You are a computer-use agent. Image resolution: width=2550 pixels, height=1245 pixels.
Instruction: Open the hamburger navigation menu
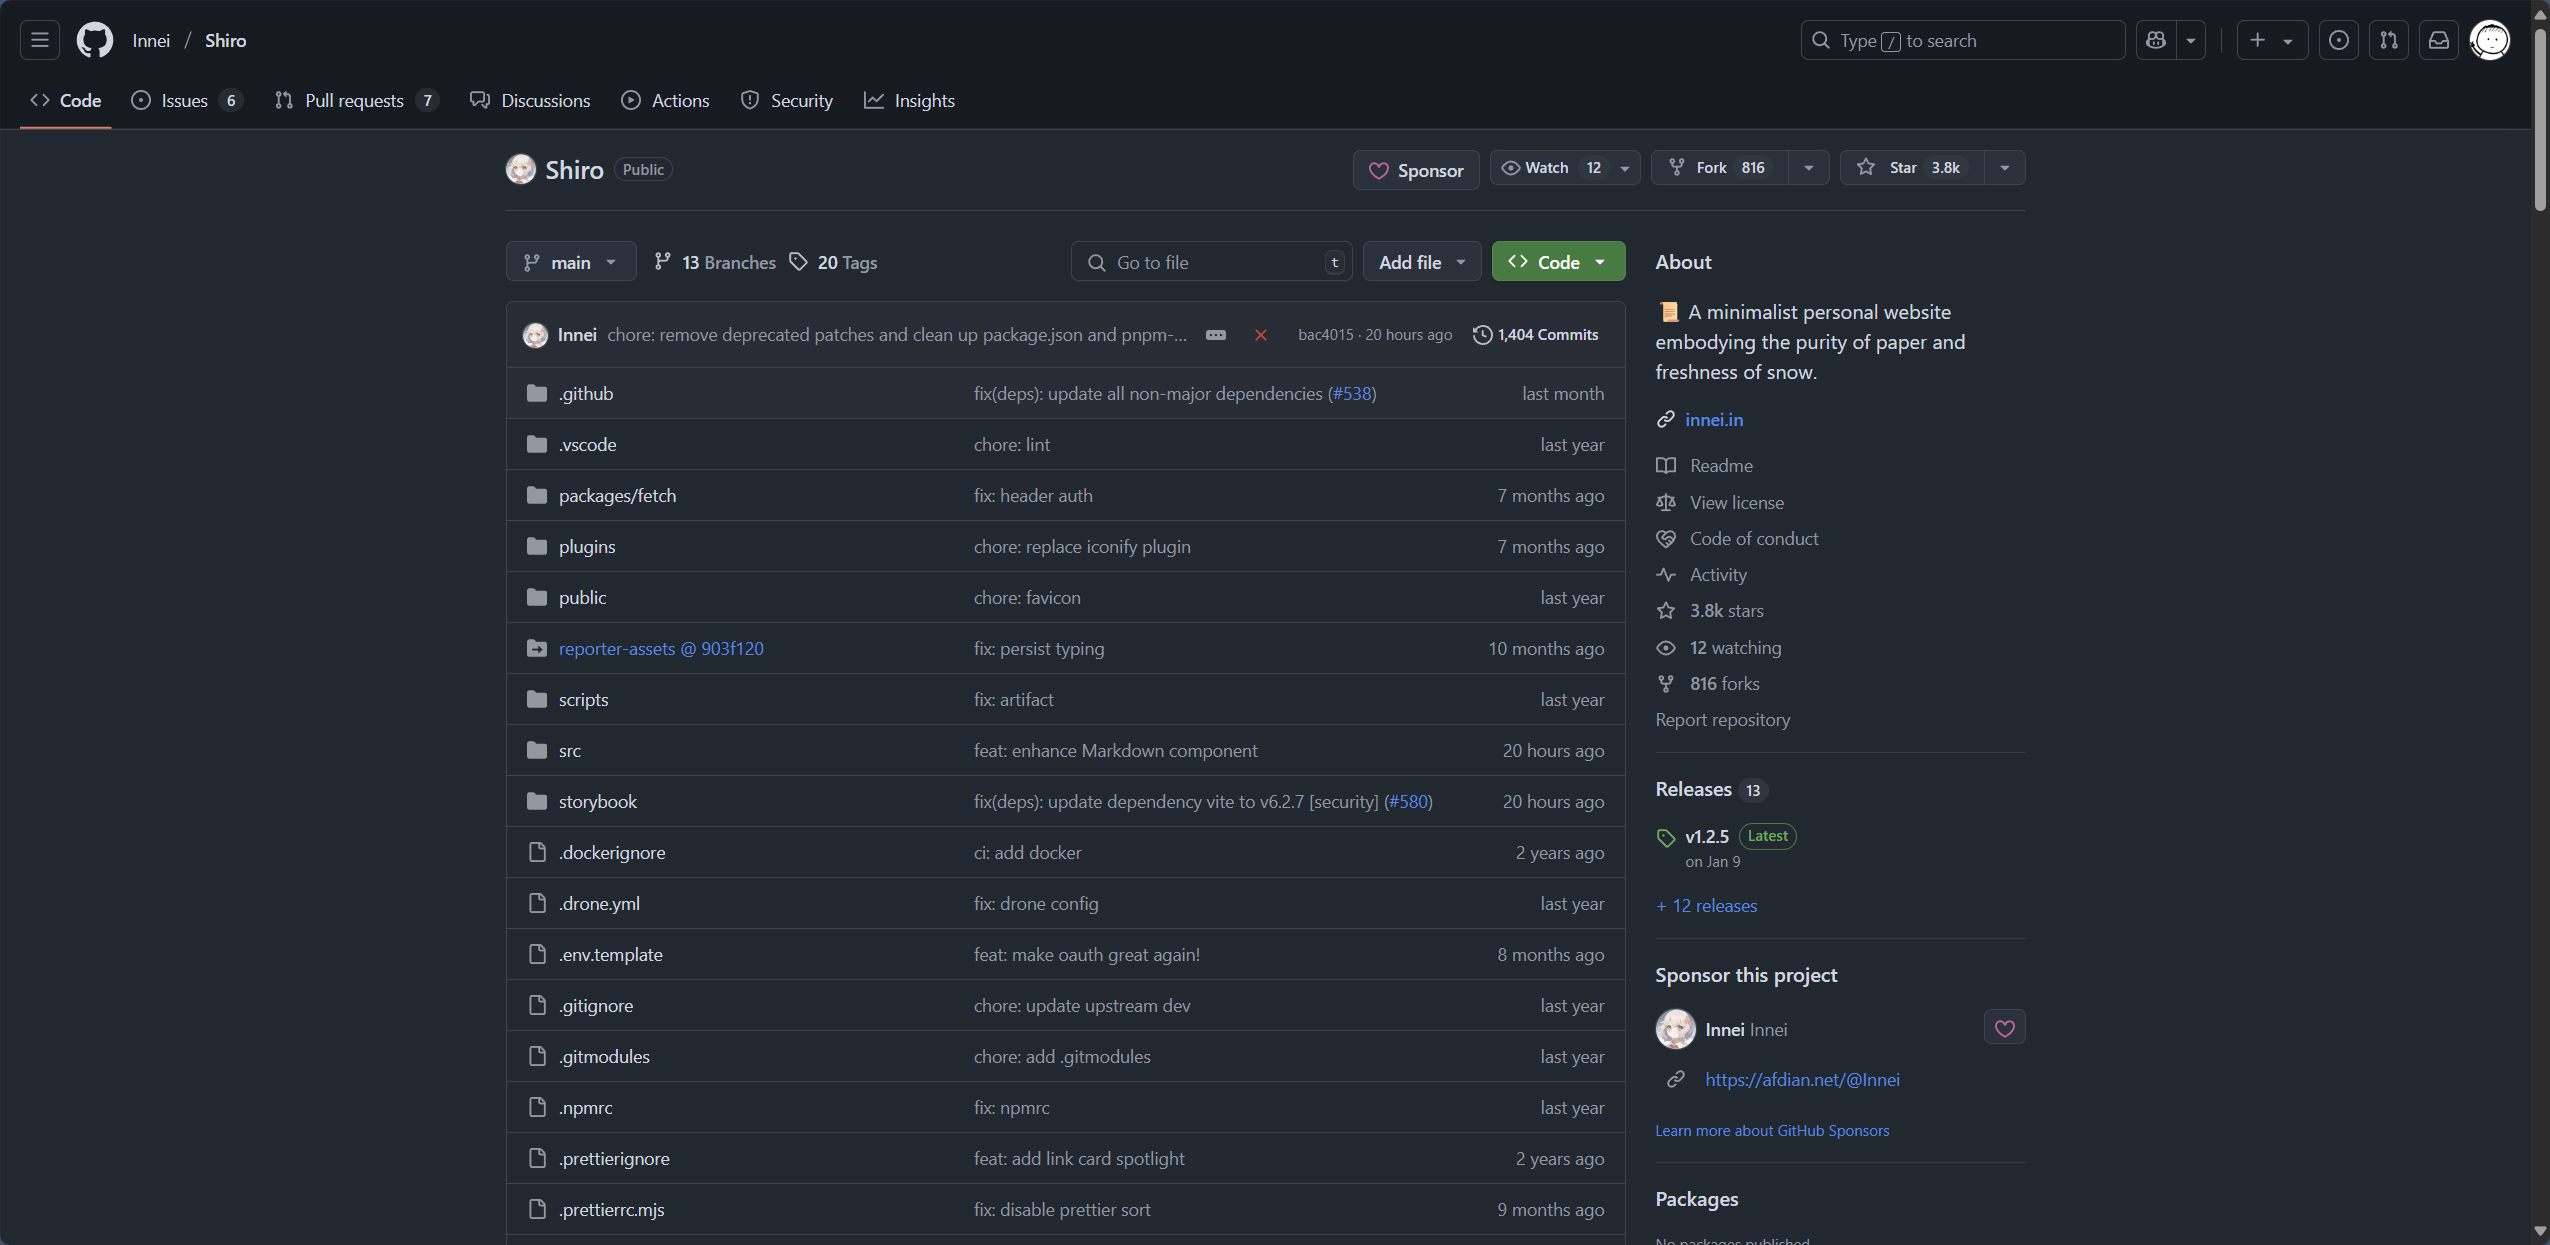40,40
